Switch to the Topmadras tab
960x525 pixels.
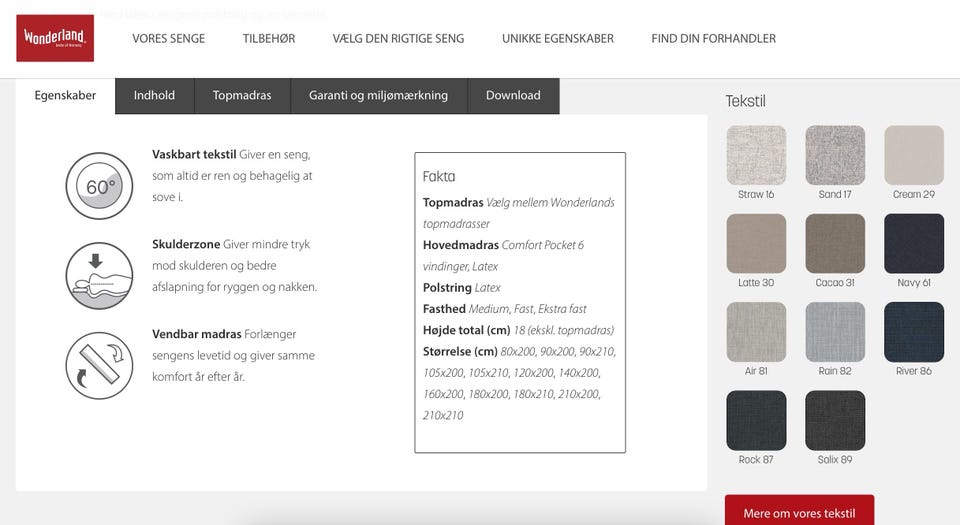tap(242, 95)
